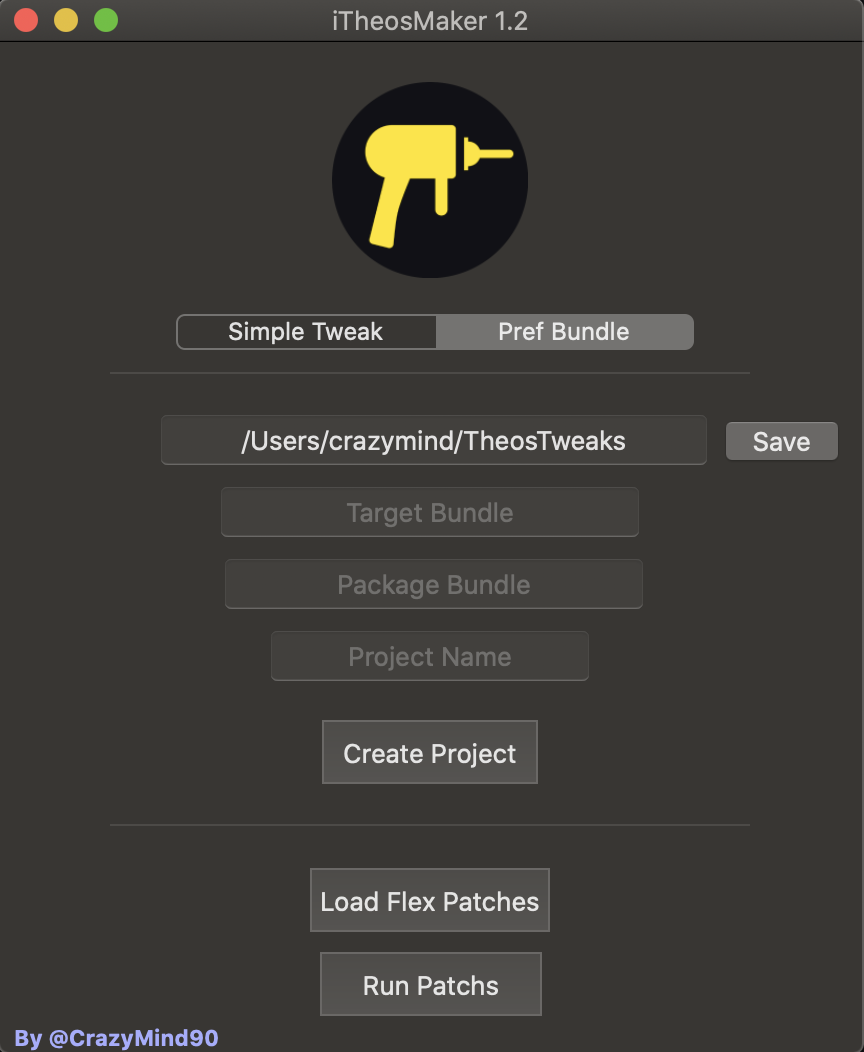Focus the Target Bundle text field

tap(430, 512)
